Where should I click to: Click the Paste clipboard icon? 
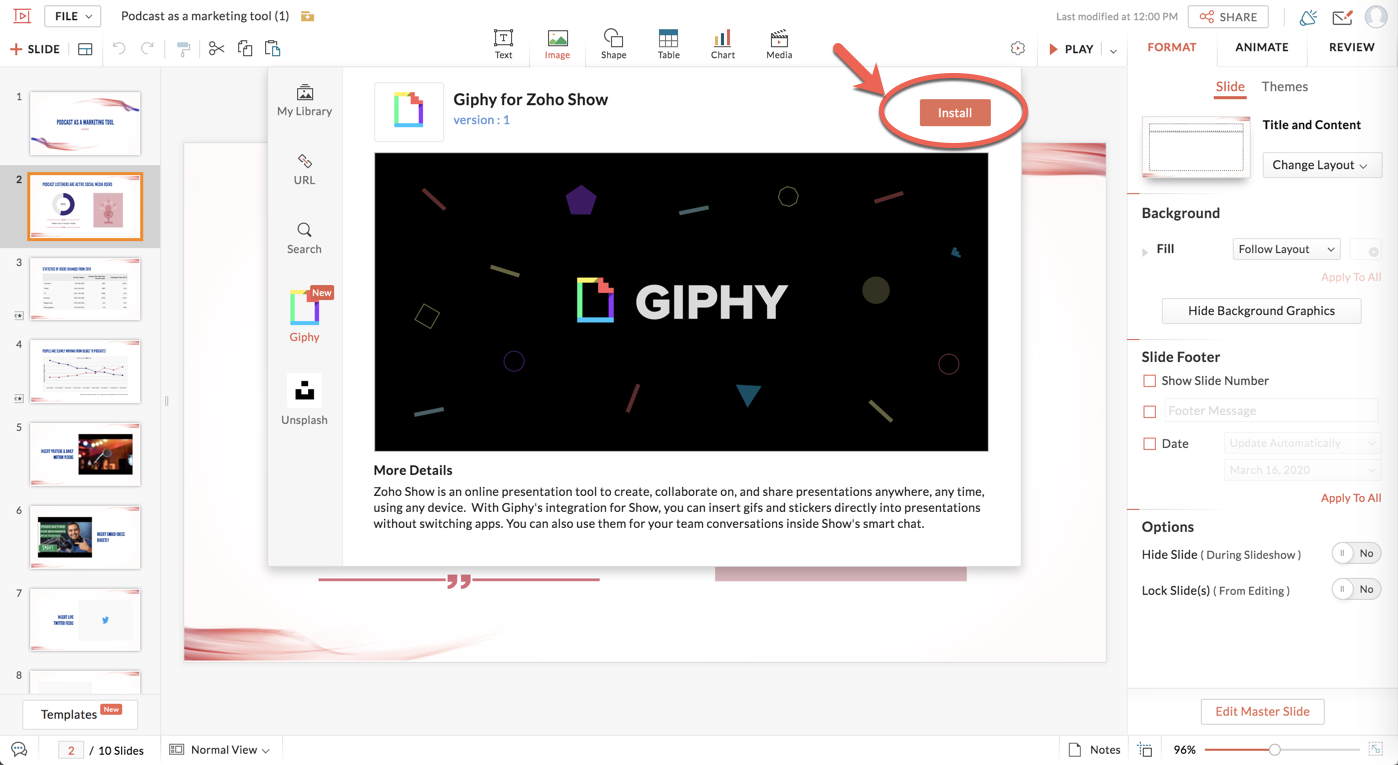[272, 49]
